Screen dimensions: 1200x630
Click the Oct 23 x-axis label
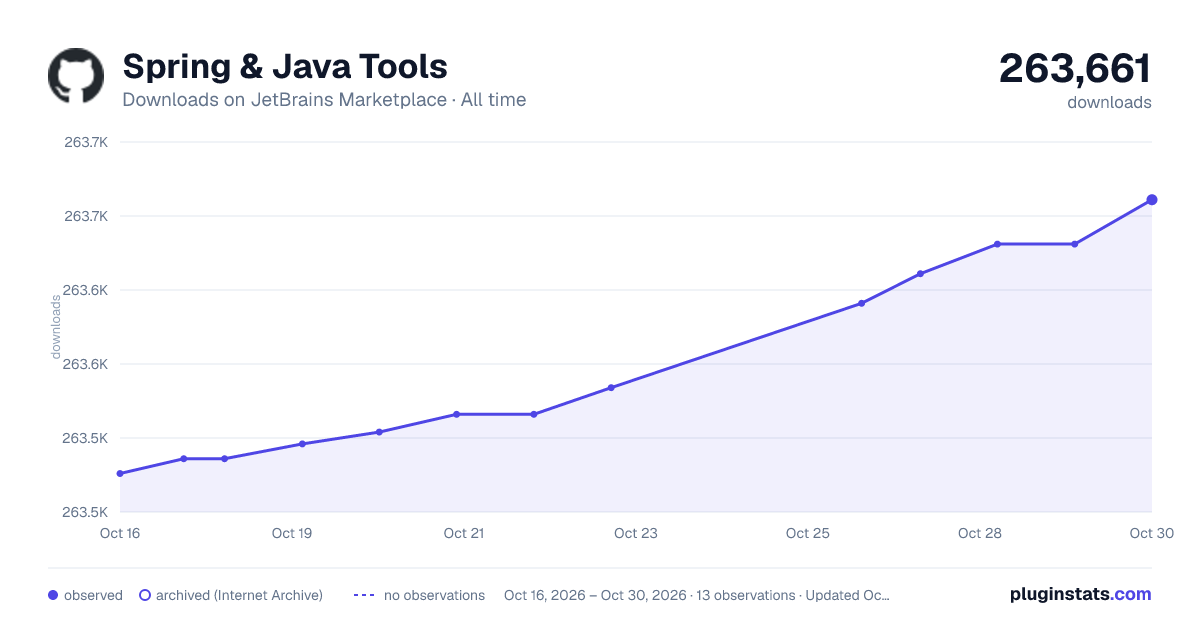[636, 533]
